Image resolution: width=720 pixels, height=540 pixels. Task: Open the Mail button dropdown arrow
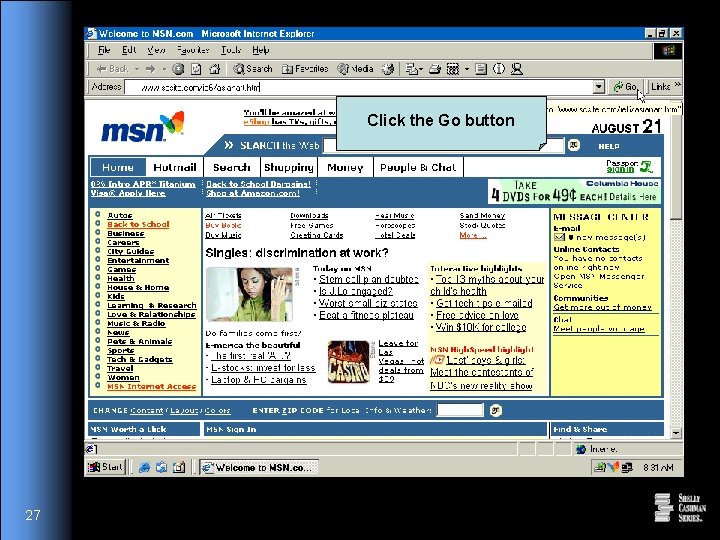point(421,69)
